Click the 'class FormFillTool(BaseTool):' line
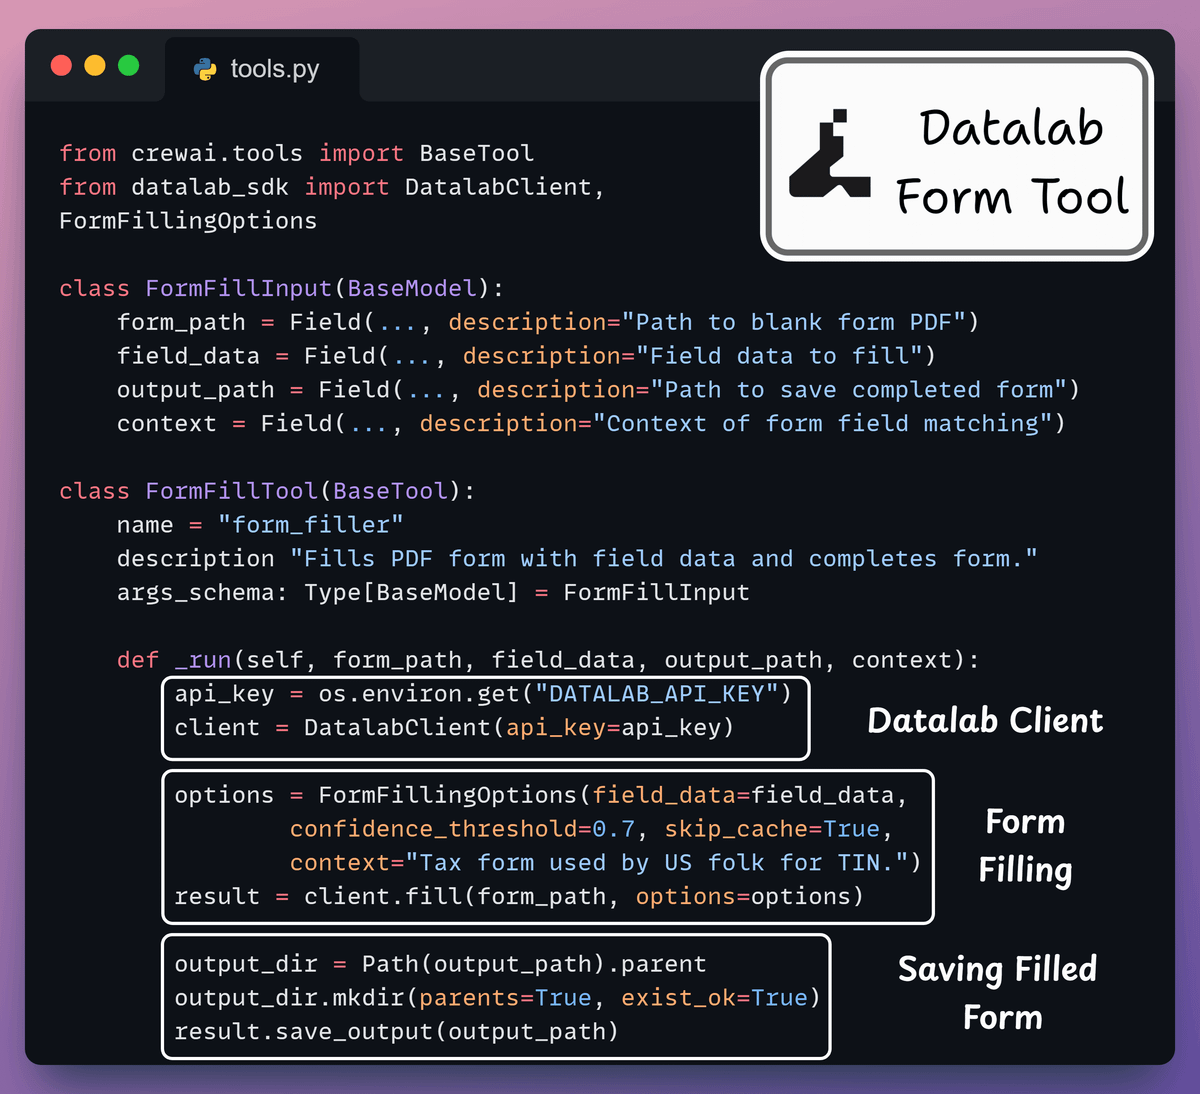The image size is (1200, 1094). (267, 491)
